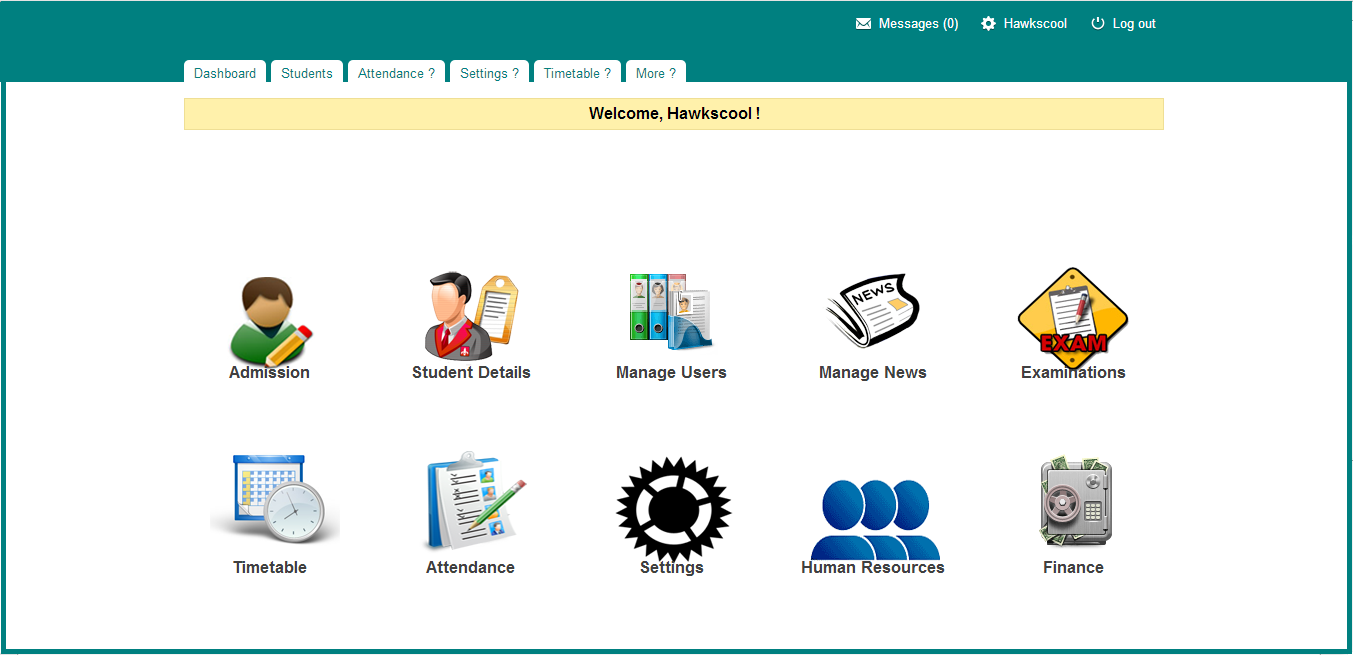Image resolution: width=1353 pixels, height=655 pixels.
Task: Click the Messages envelope icon
Action: pyautogui.click(x=863, y=24)
